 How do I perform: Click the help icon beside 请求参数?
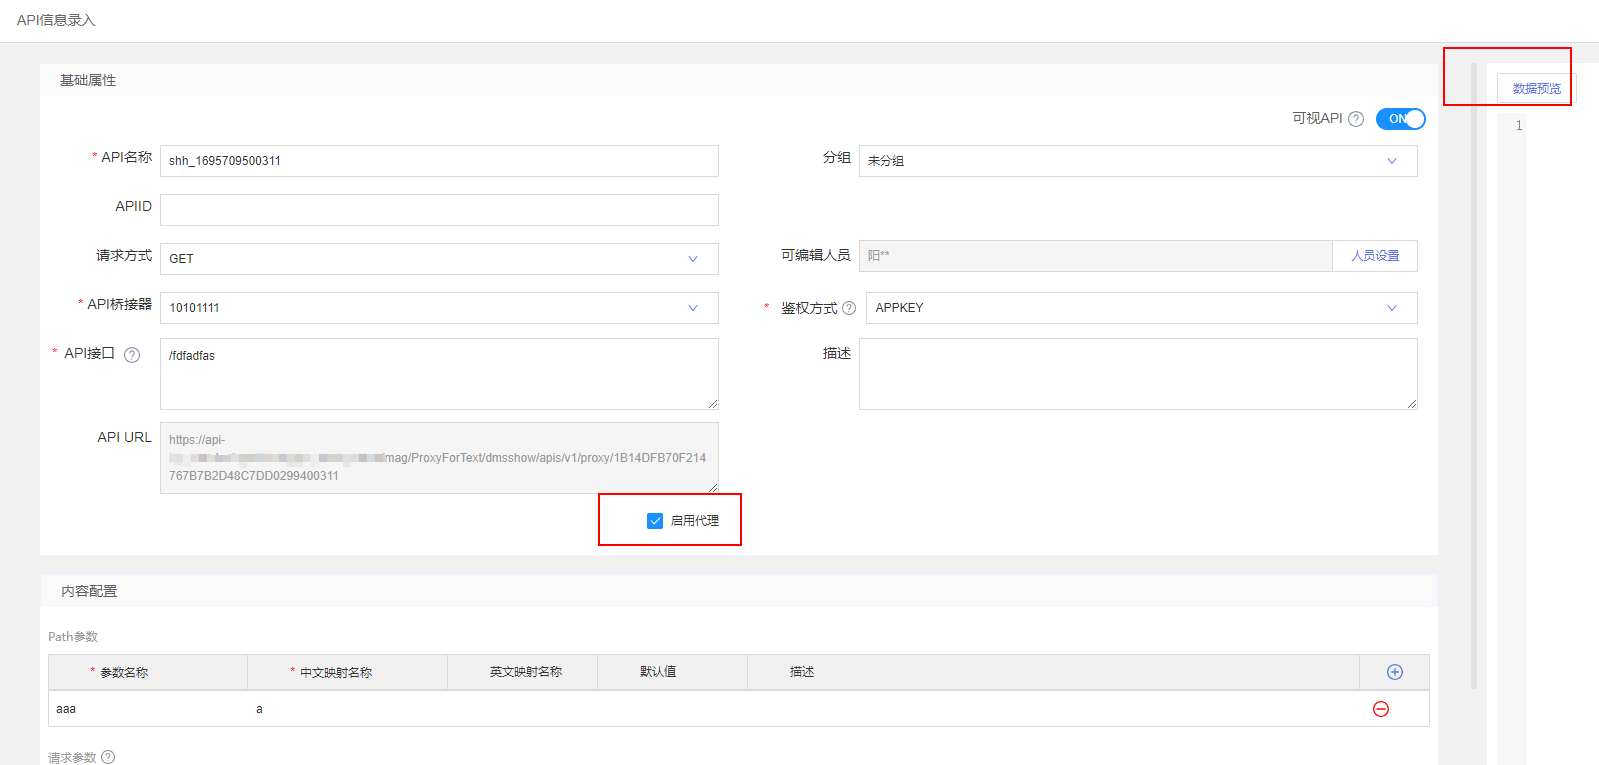[108, 757]
